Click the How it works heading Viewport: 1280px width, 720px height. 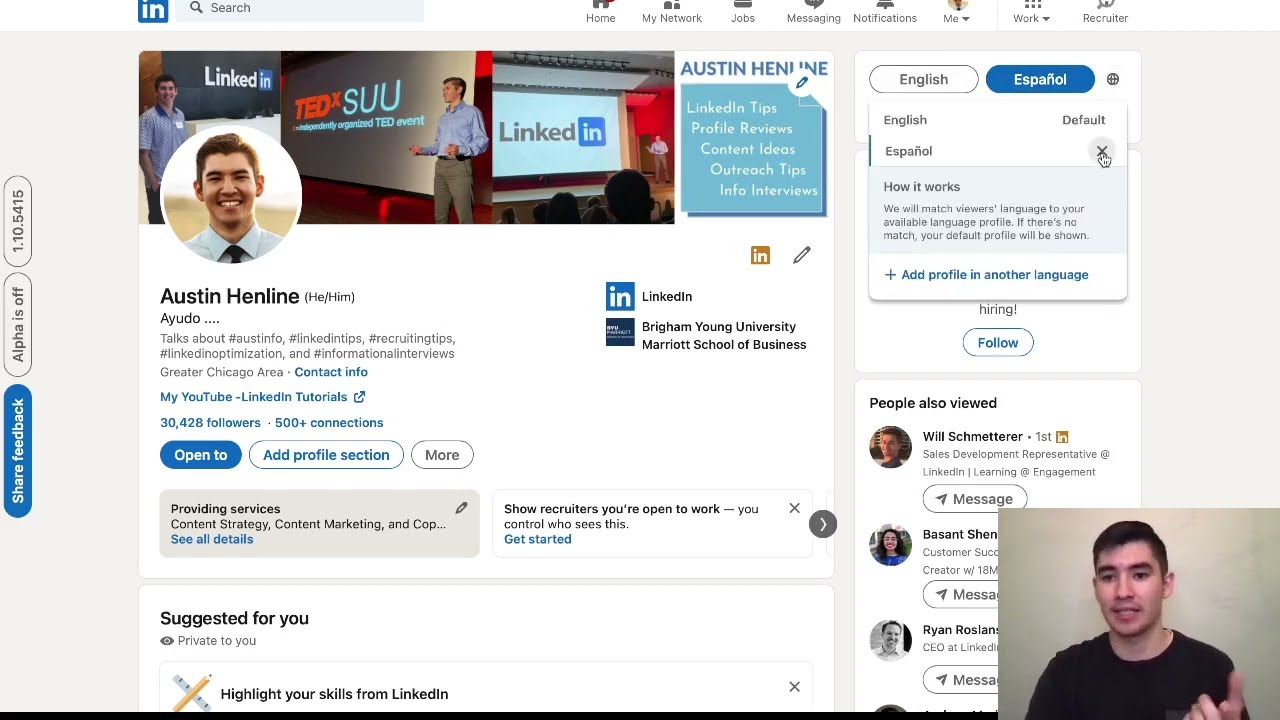921,187
